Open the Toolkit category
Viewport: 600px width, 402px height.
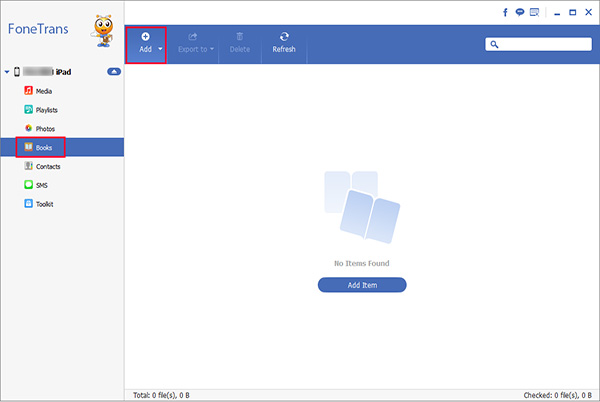tap(62, 204)
